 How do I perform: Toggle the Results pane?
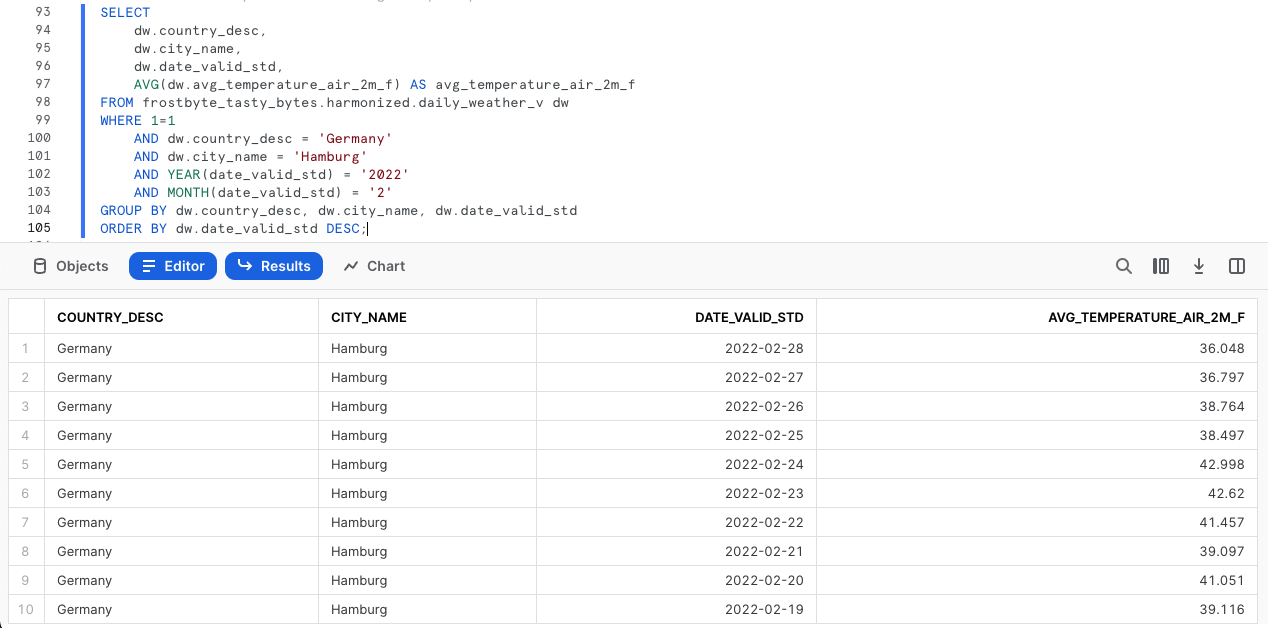coord(274,266)
